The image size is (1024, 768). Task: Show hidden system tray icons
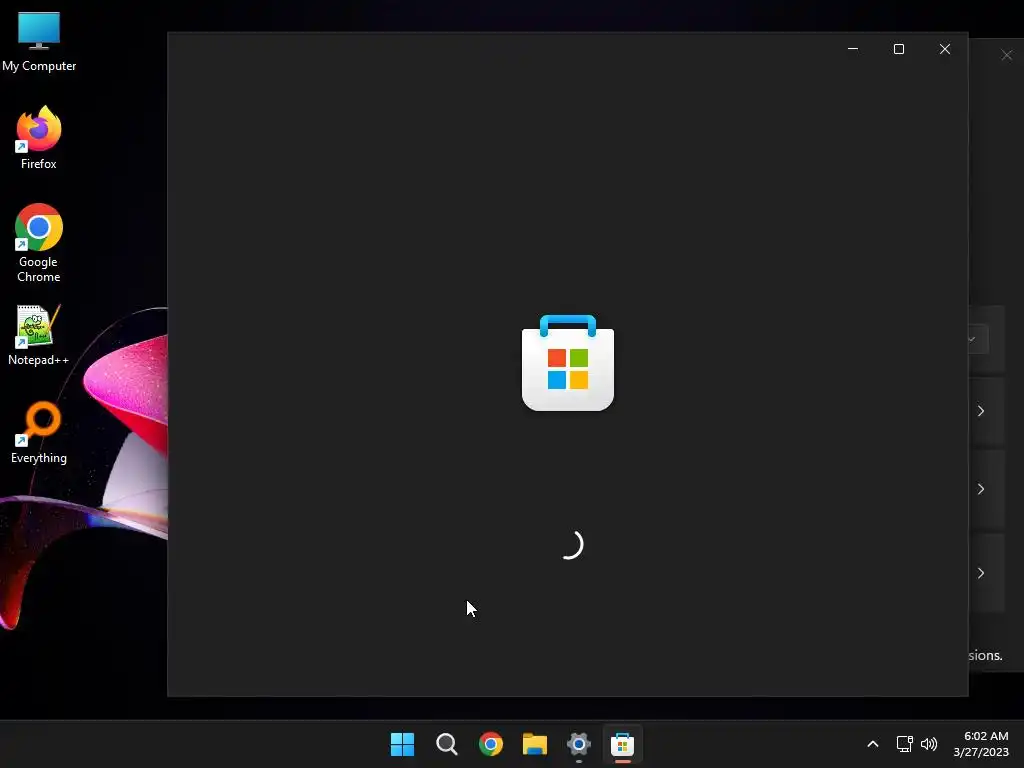[872, 744]
